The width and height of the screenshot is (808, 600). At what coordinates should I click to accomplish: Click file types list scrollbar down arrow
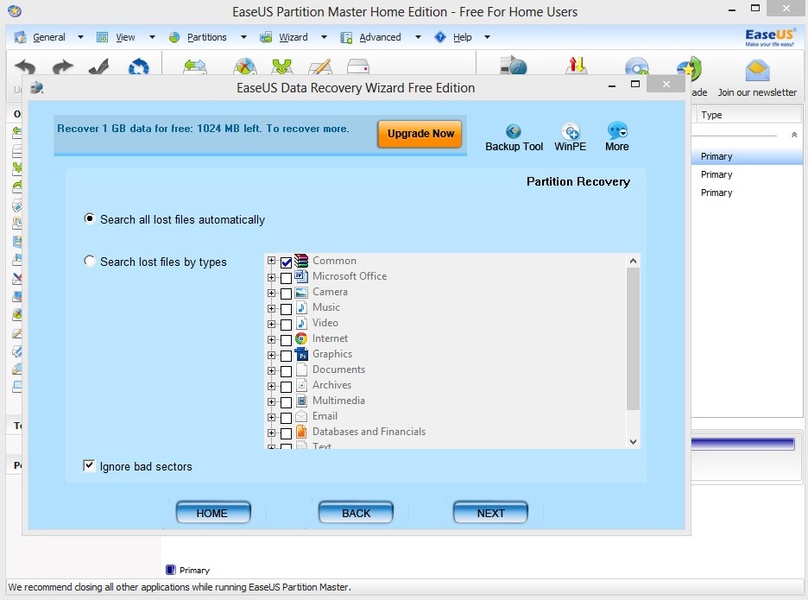[x=633, y=441]
